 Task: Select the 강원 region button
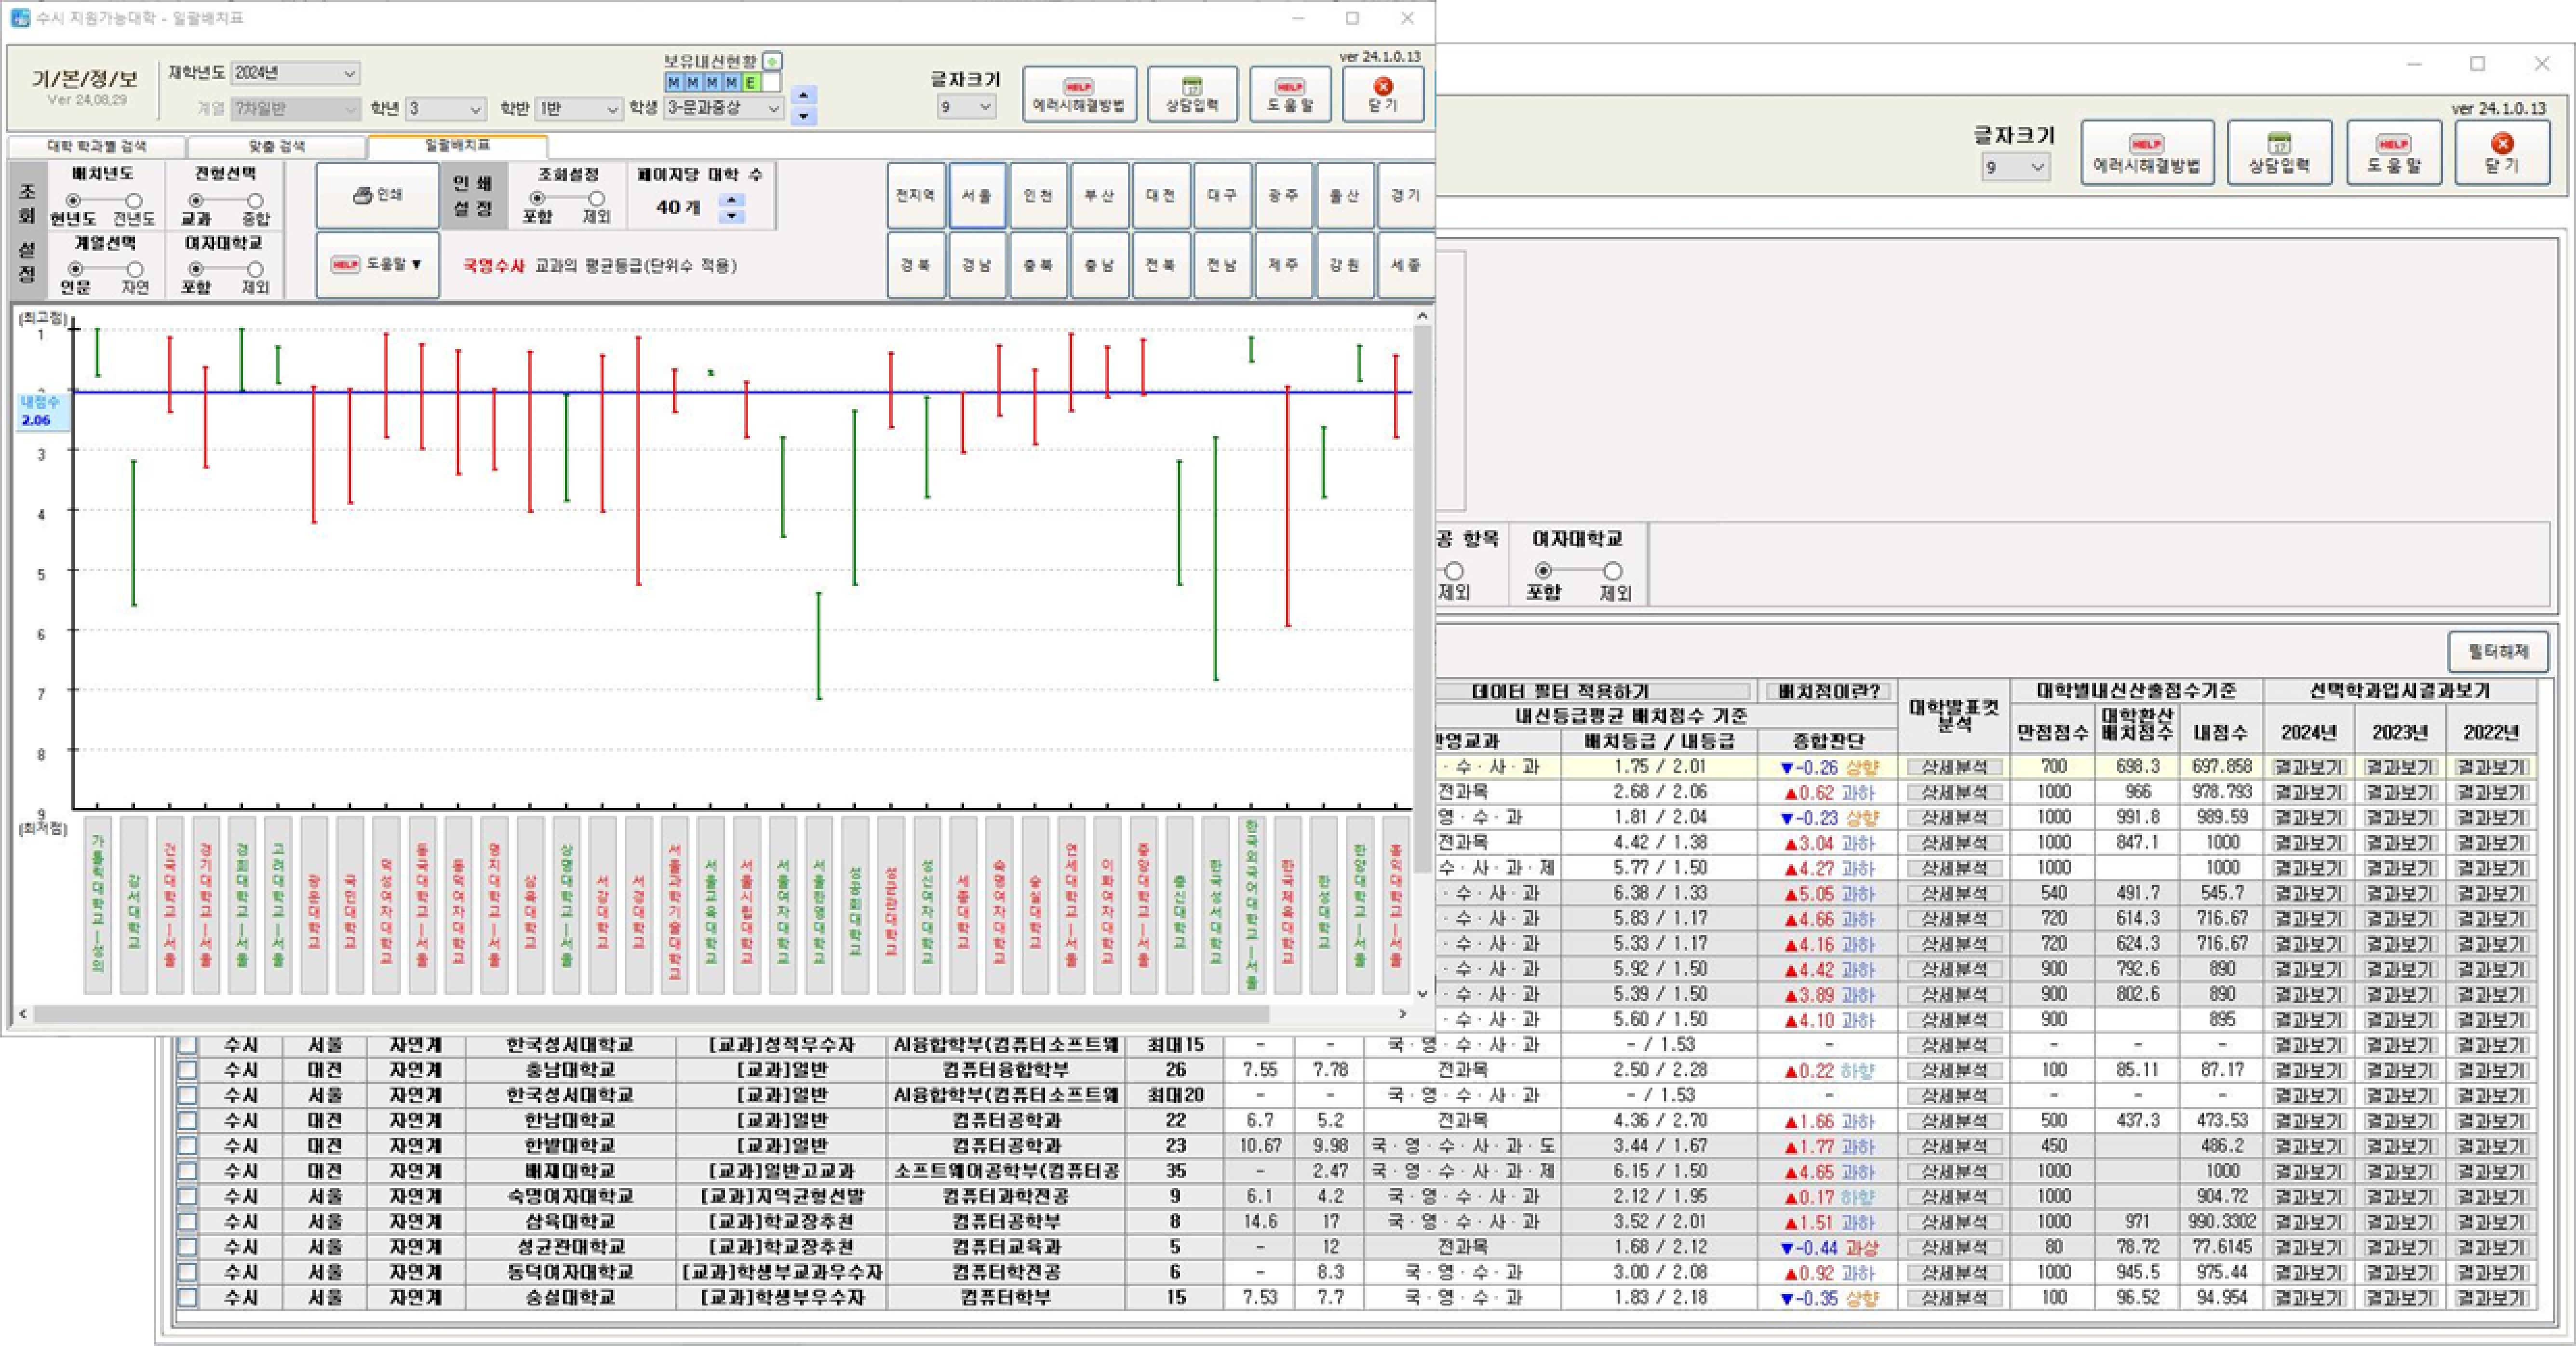[1344, 265]
